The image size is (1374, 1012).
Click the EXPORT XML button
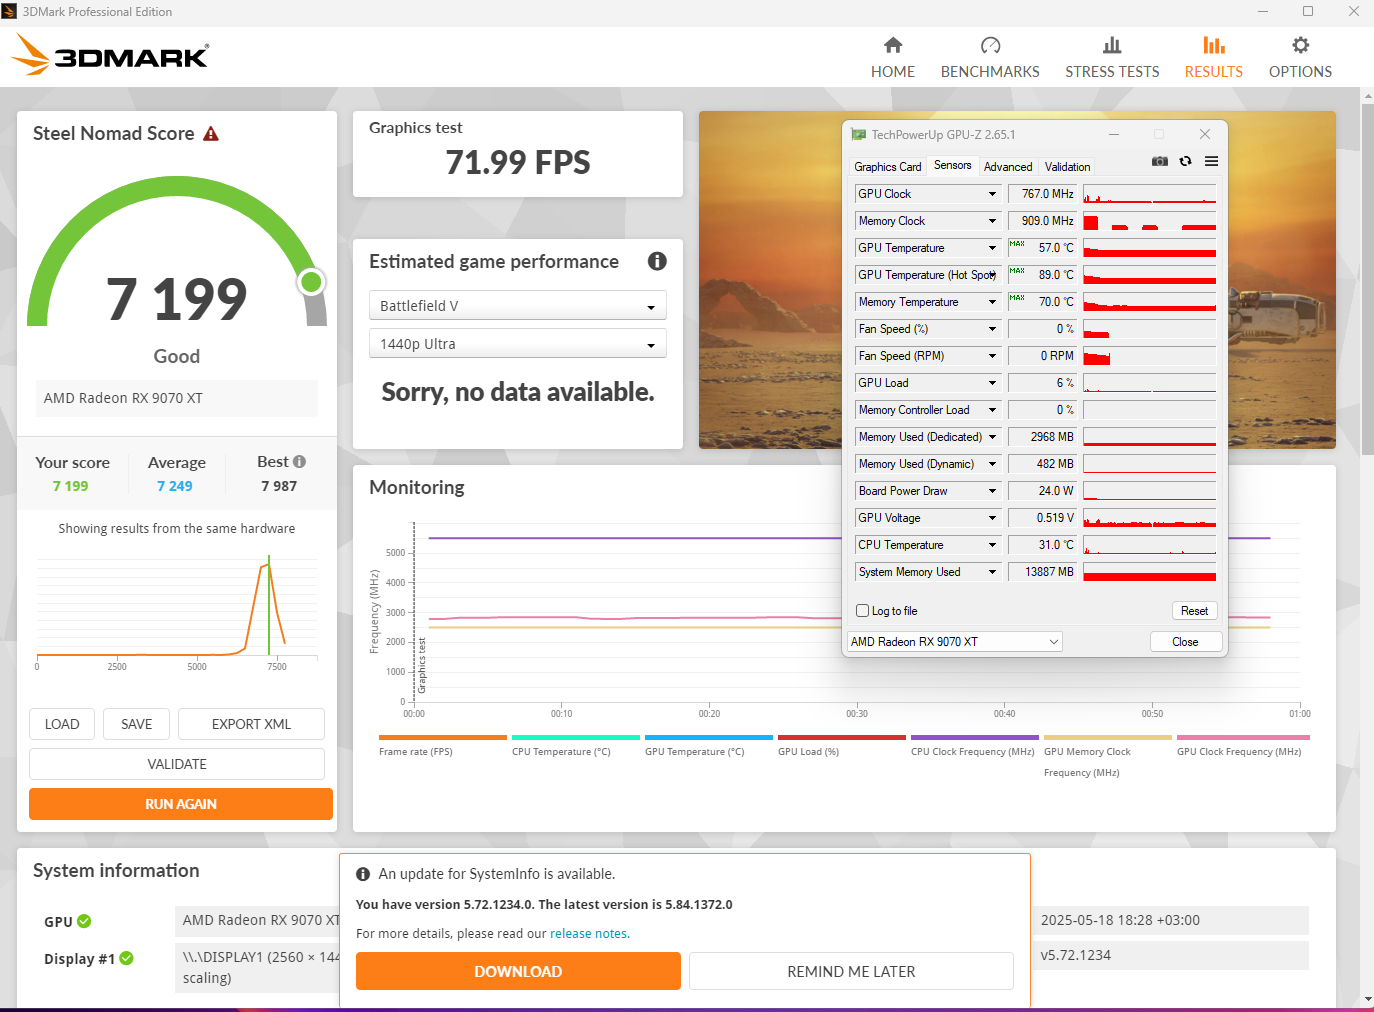coord(251,724)
